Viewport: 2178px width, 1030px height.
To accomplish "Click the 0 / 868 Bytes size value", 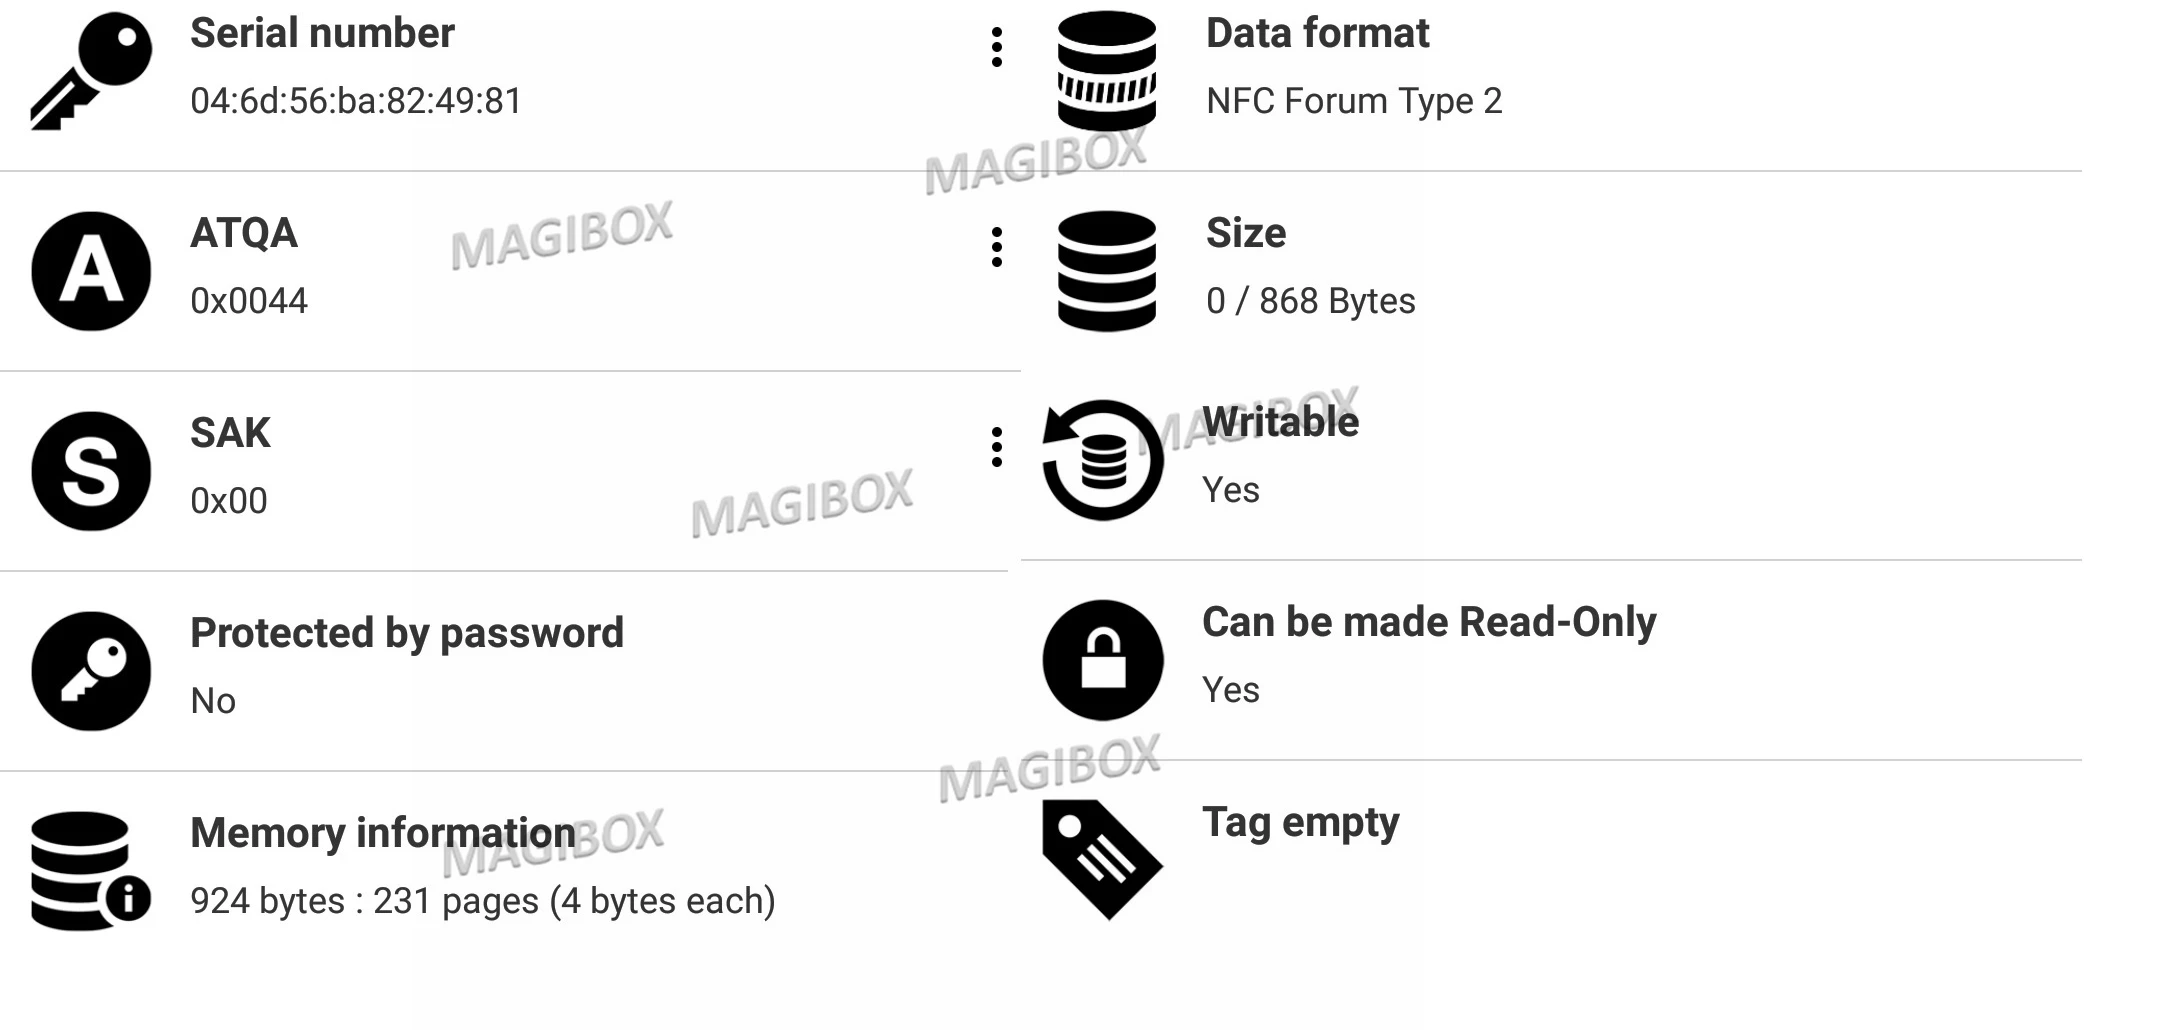I will (1310, 301).
